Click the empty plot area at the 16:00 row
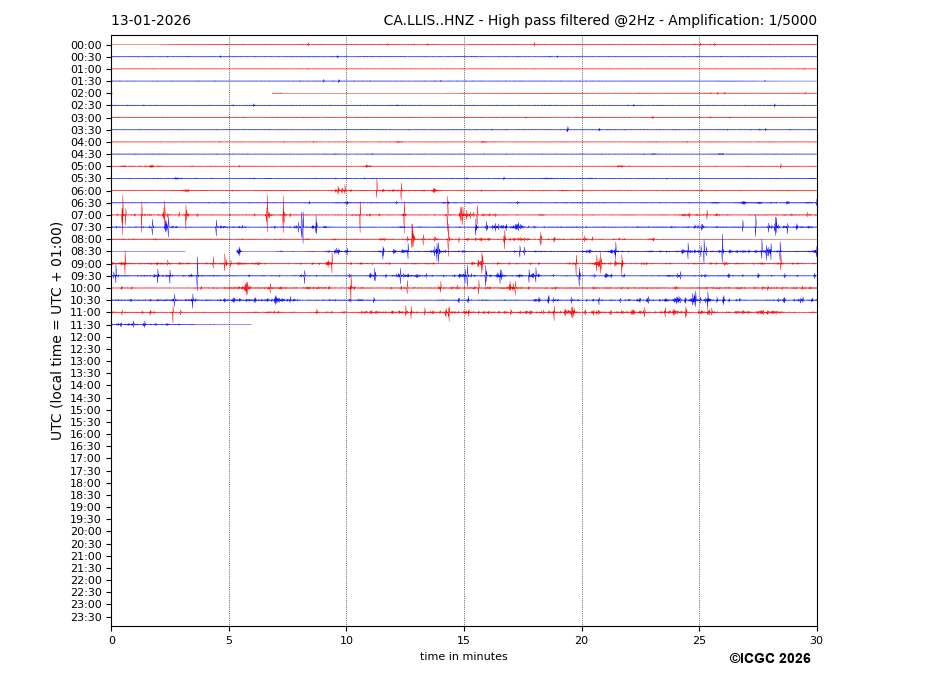 463,434
